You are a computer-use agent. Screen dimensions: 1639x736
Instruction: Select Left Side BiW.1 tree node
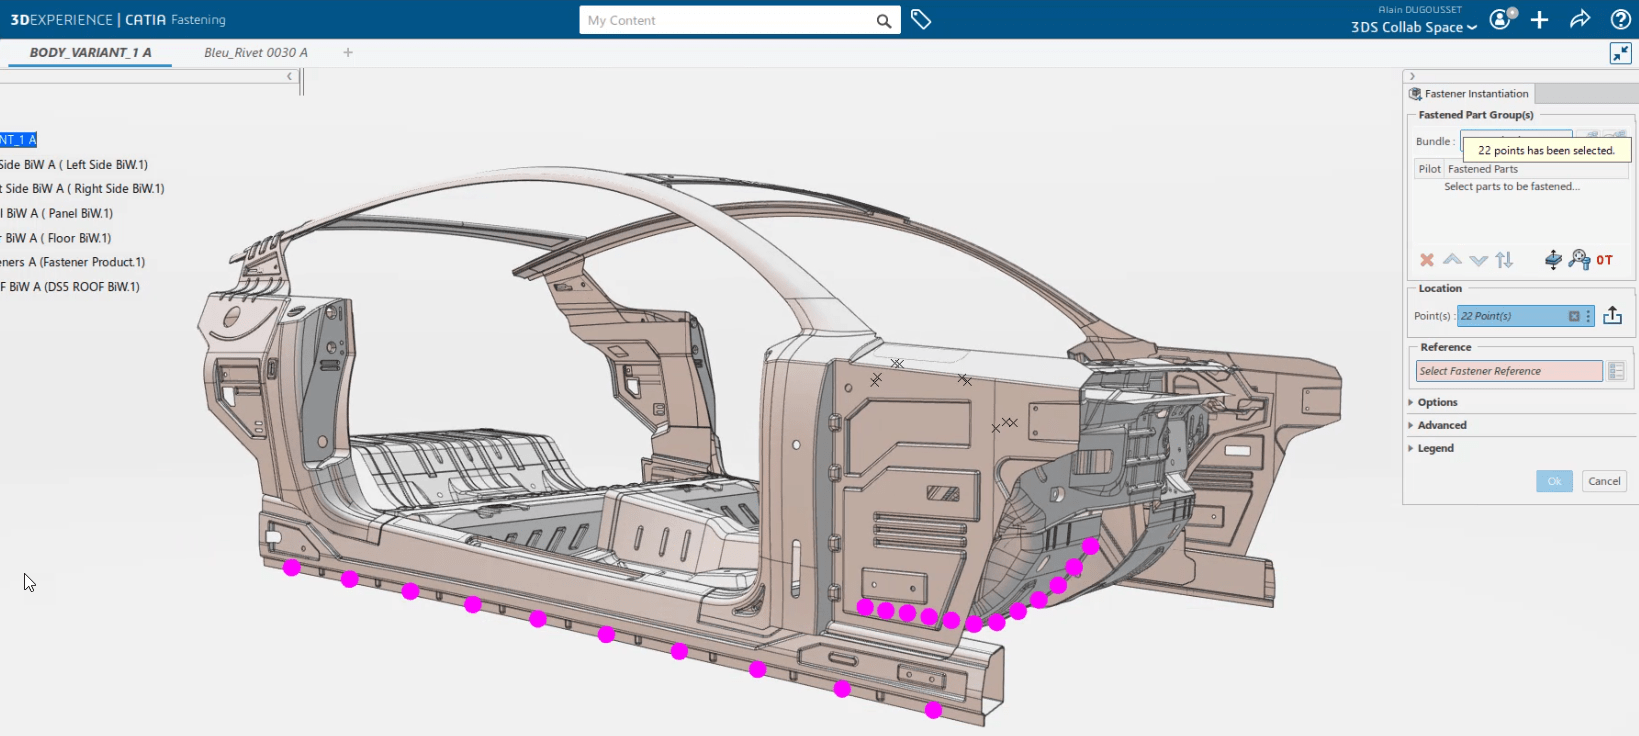pyautogui.click(x=74, y=165)
